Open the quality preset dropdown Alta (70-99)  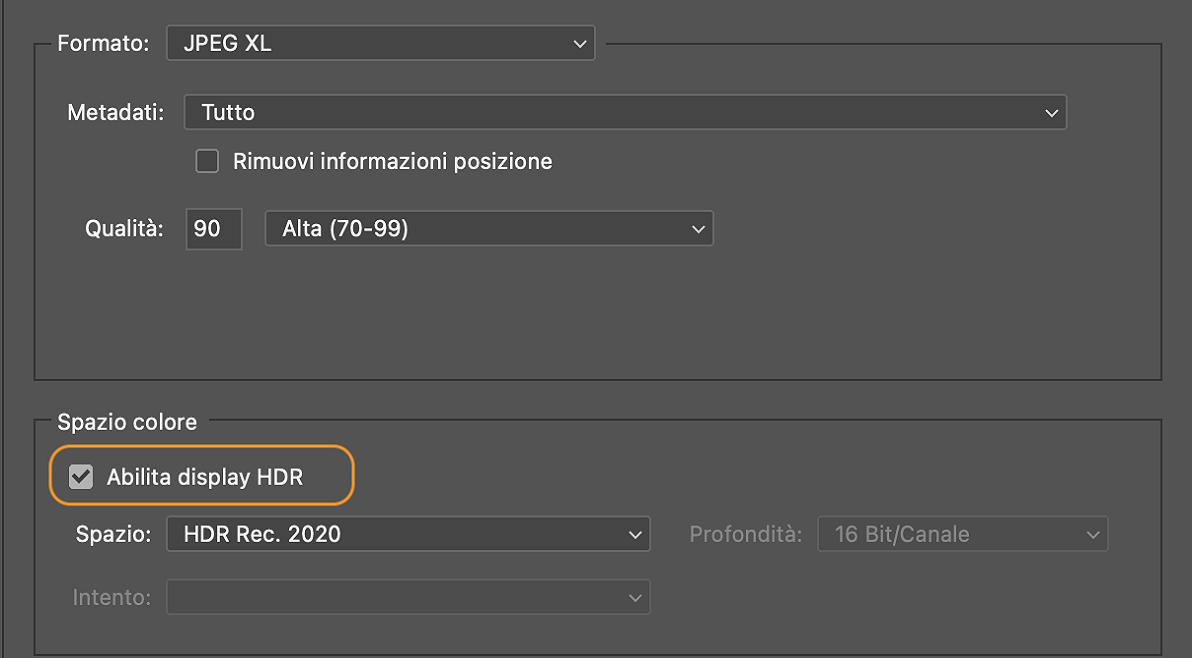coord(488,228)
